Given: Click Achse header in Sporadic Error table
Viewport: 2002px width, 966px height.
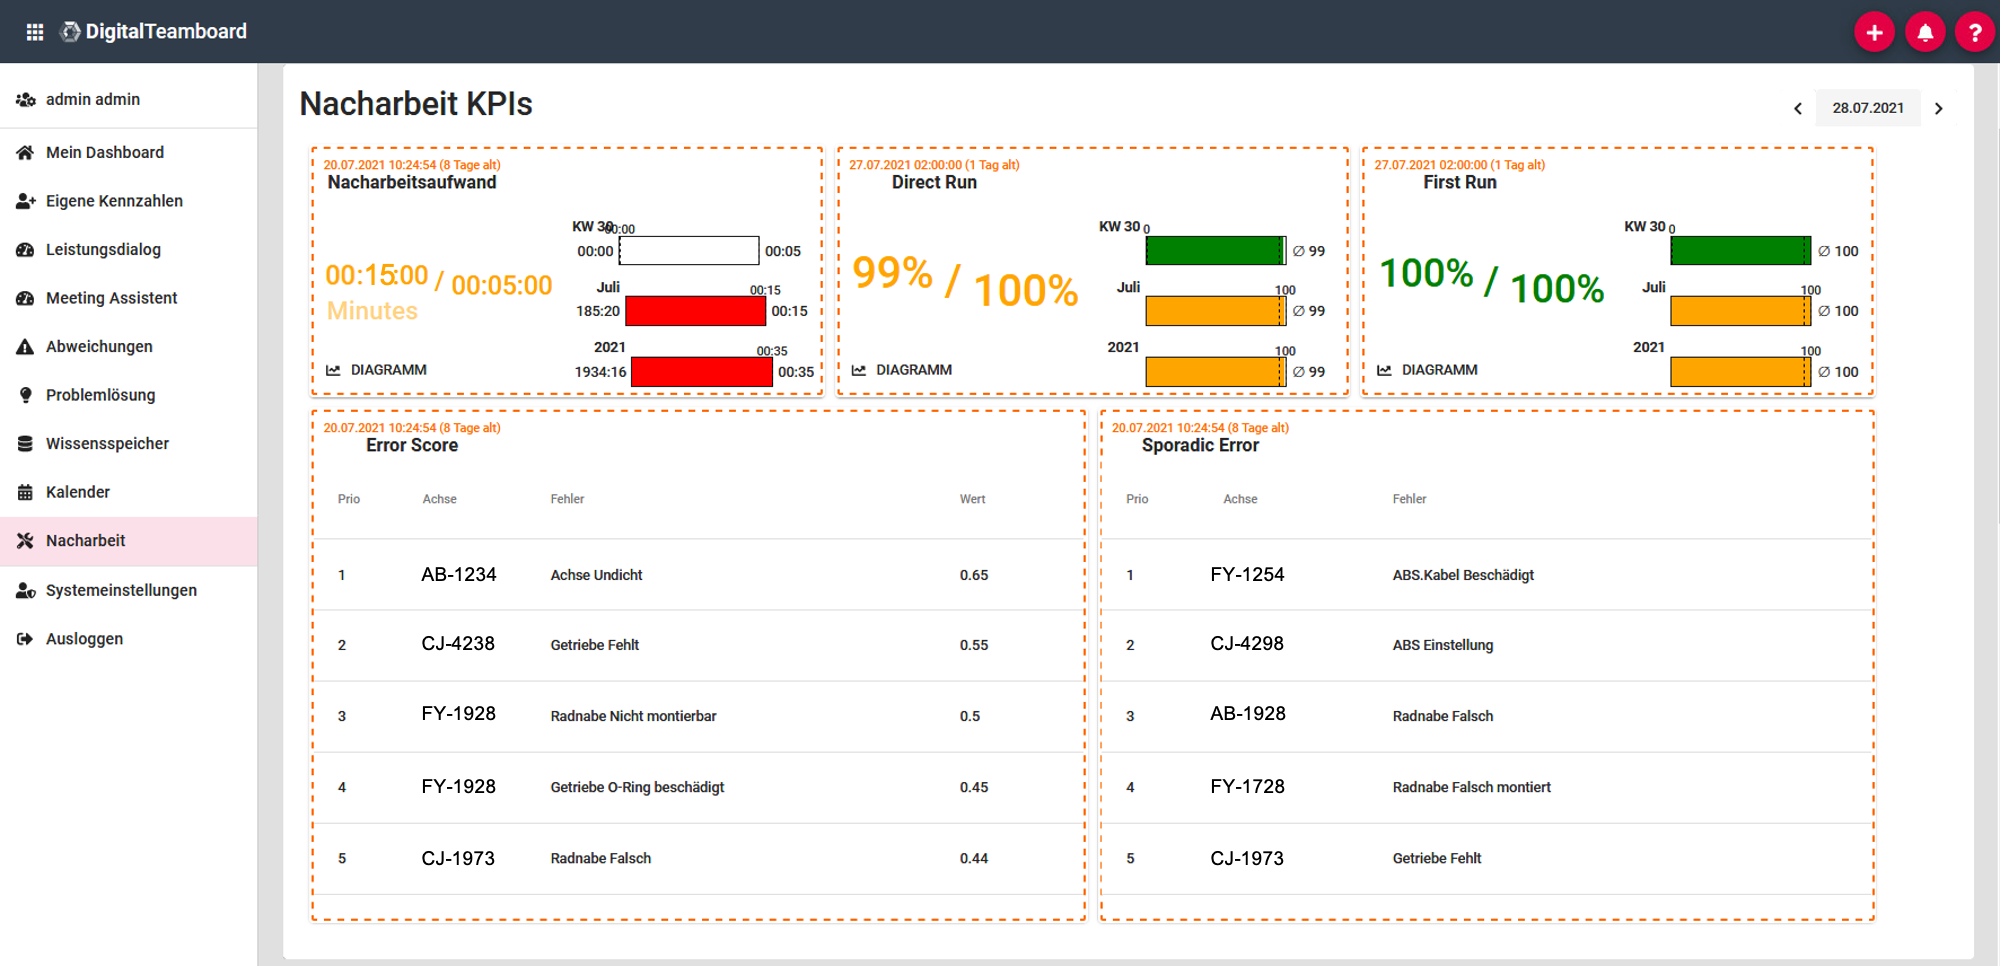Looking at the screenshot, I should pyautogui.click(x=1240, y=499).
